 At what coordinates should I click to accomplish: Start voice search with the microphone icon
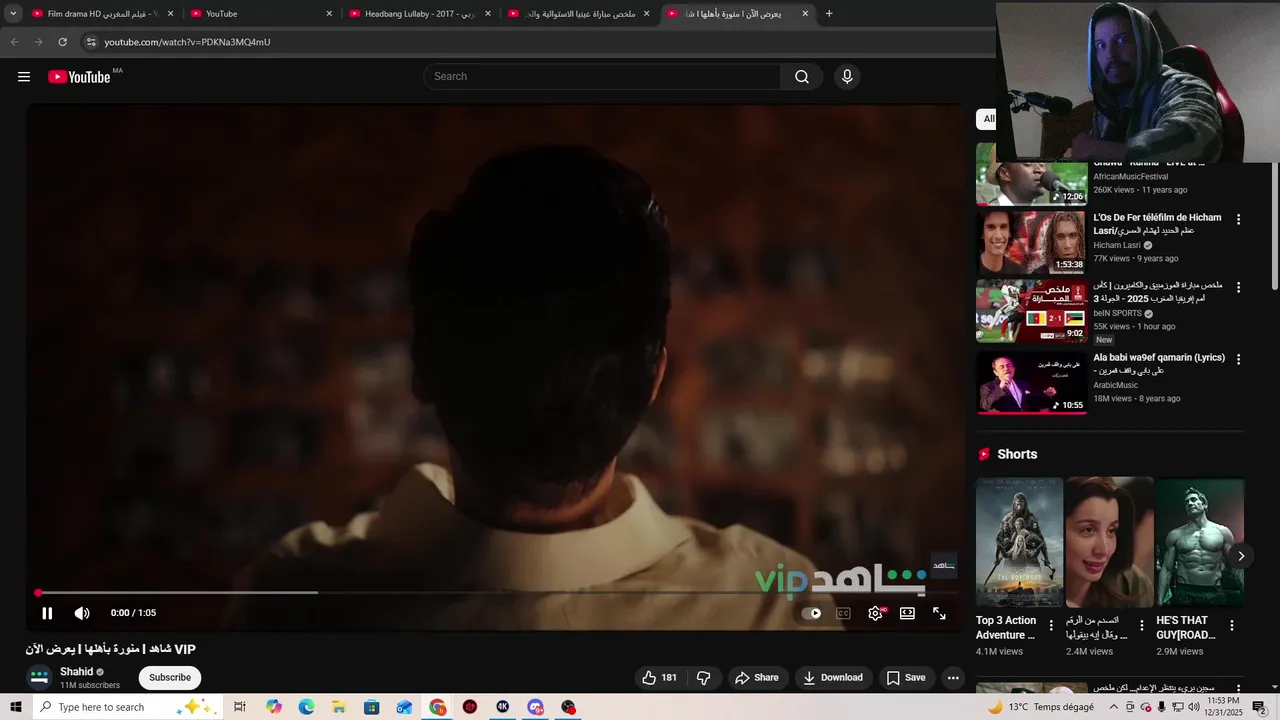point(847,77)
